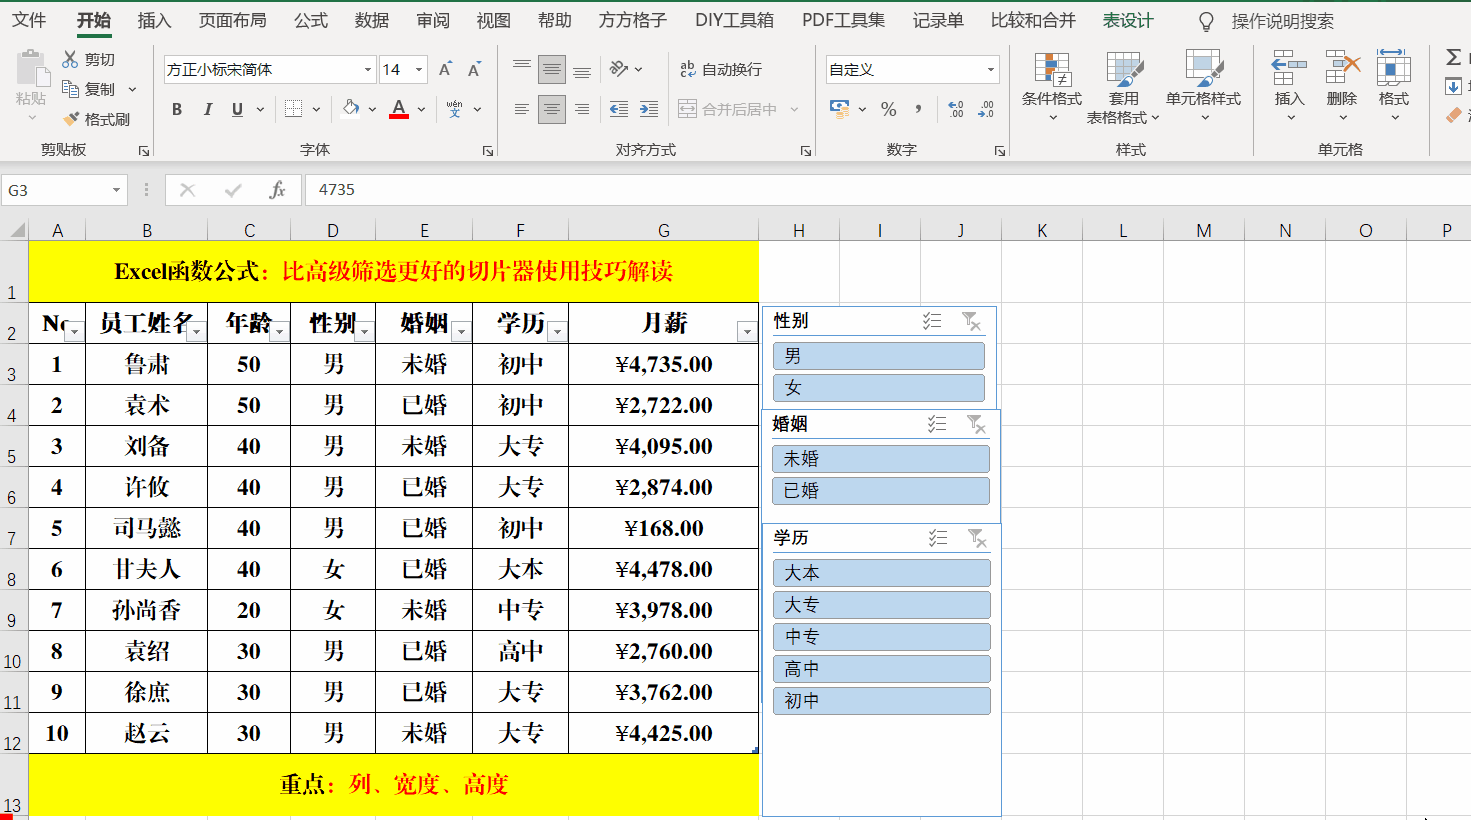1471x820 pixels.
Task: Switch to the 表设计 tab
Action: (x=1128, y=21)
